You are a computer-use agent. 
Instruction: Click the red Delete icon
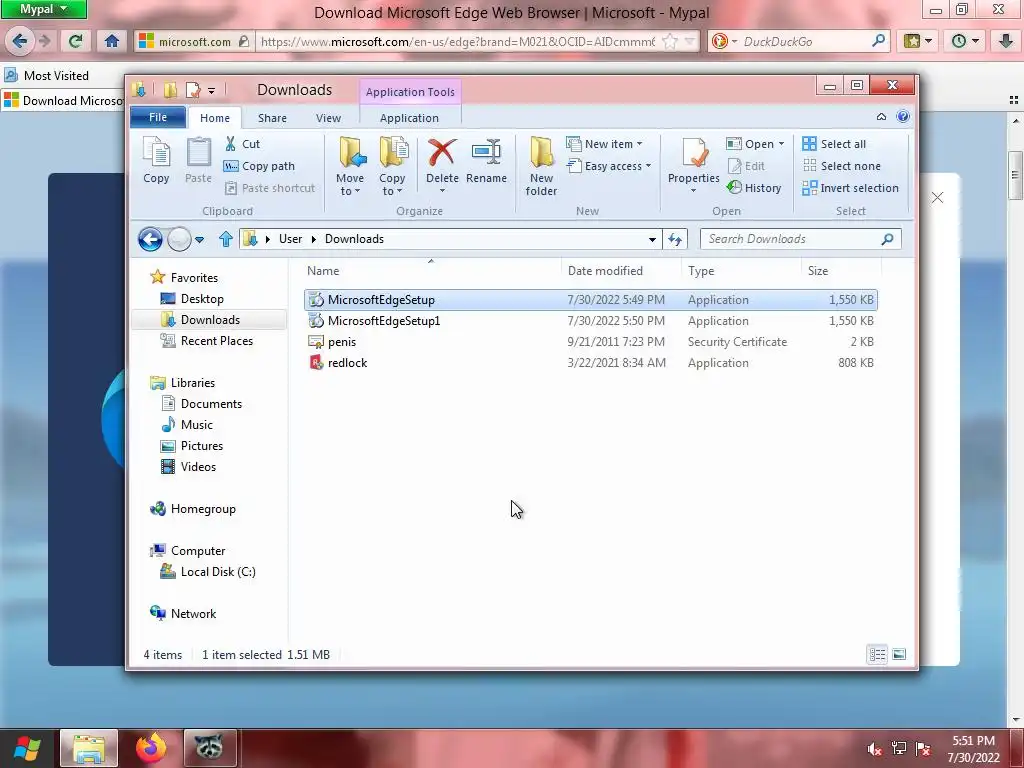pos(442,152)
